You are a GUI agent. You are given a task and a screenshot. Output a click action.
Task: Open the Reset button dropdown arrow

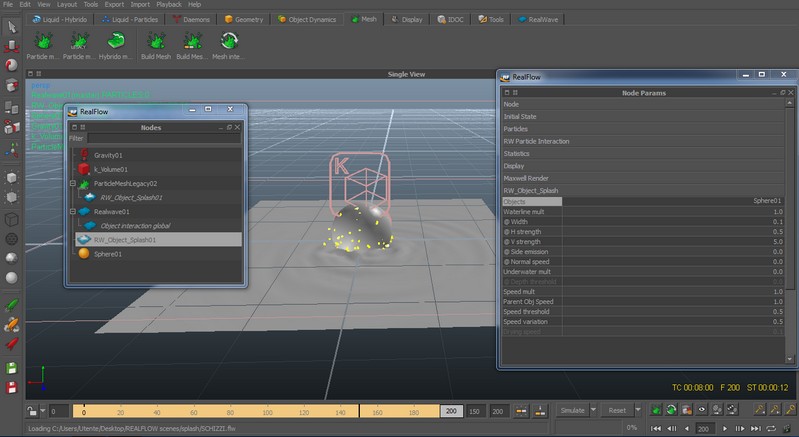coord(637,410)
